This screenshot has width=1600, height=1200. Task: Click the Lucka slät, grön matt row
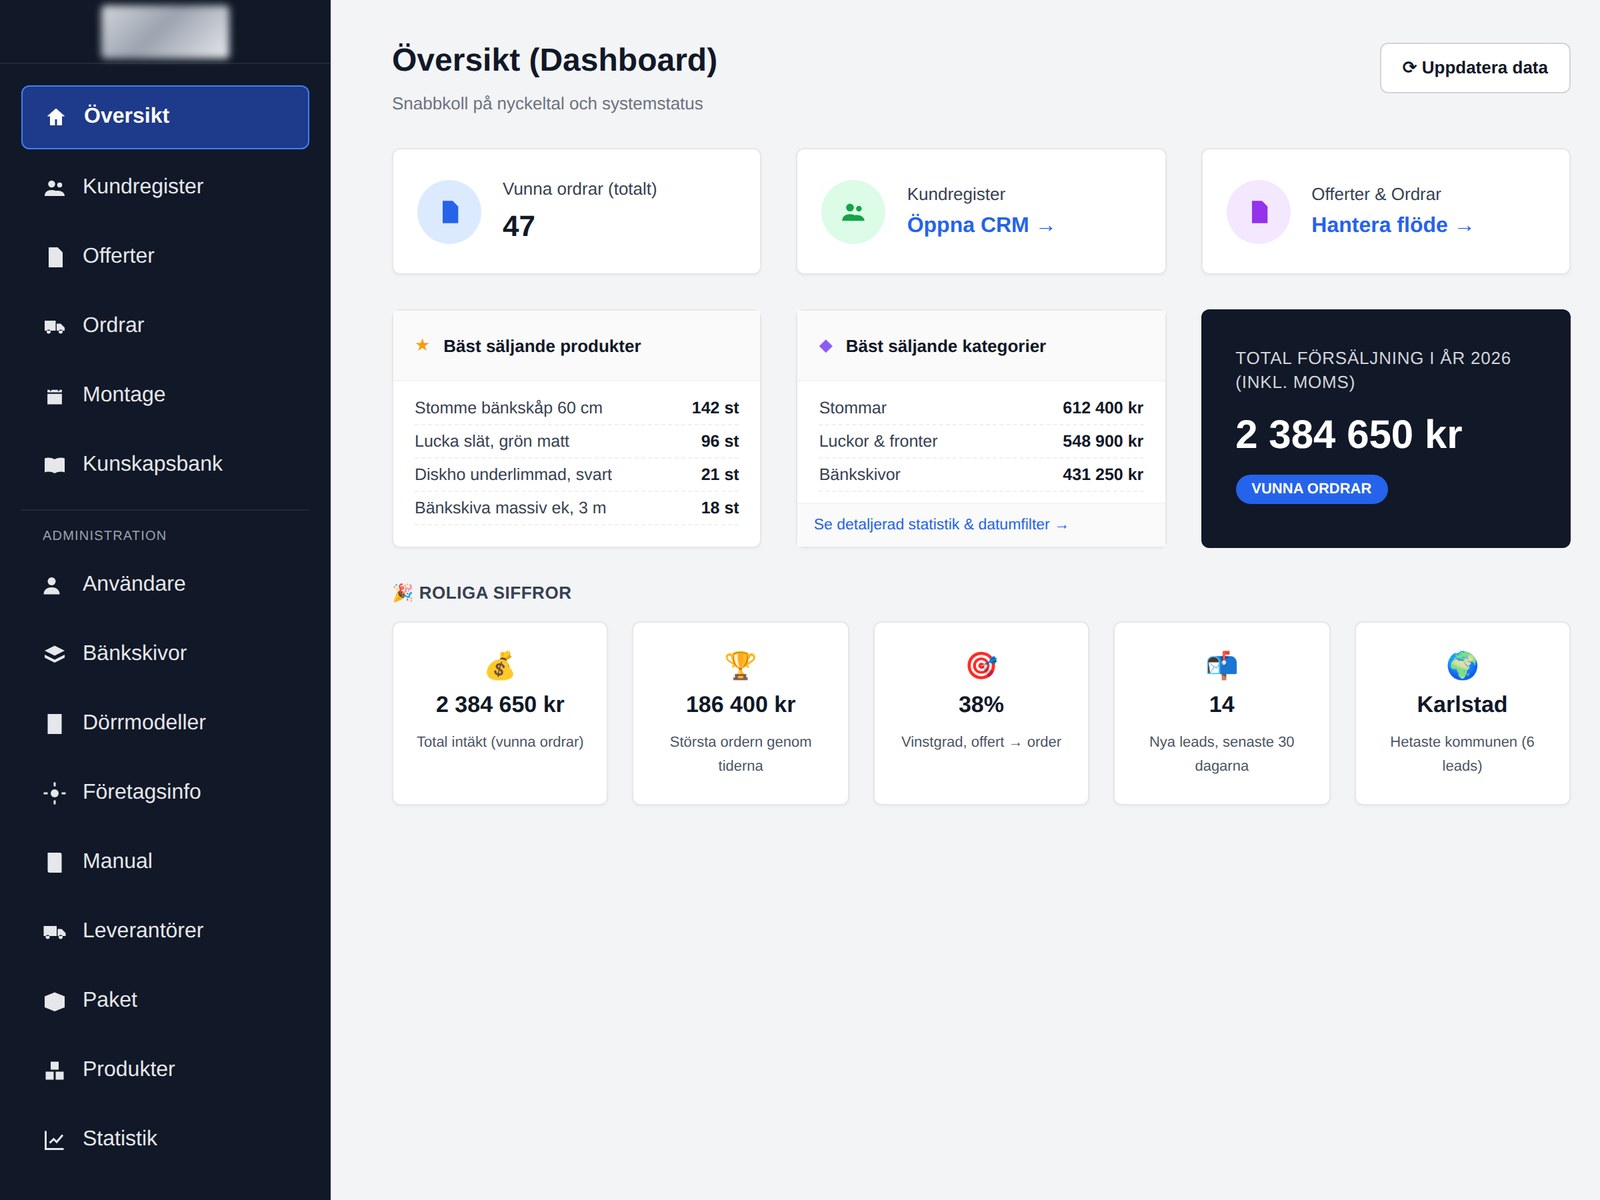(577, 441)
